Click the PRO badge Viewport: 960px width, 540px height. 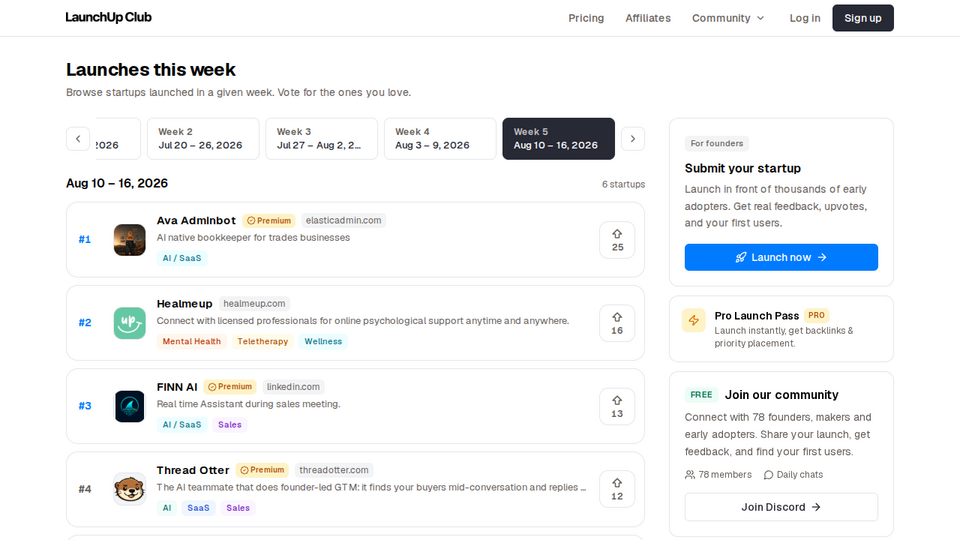coord(816,315)
